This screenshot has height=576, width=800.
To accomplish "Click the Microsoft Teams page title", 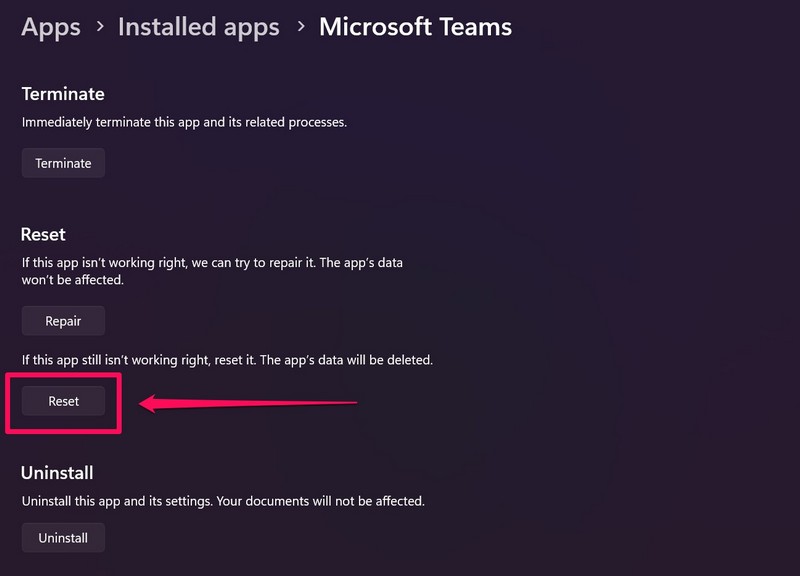I will pos(415,27).
